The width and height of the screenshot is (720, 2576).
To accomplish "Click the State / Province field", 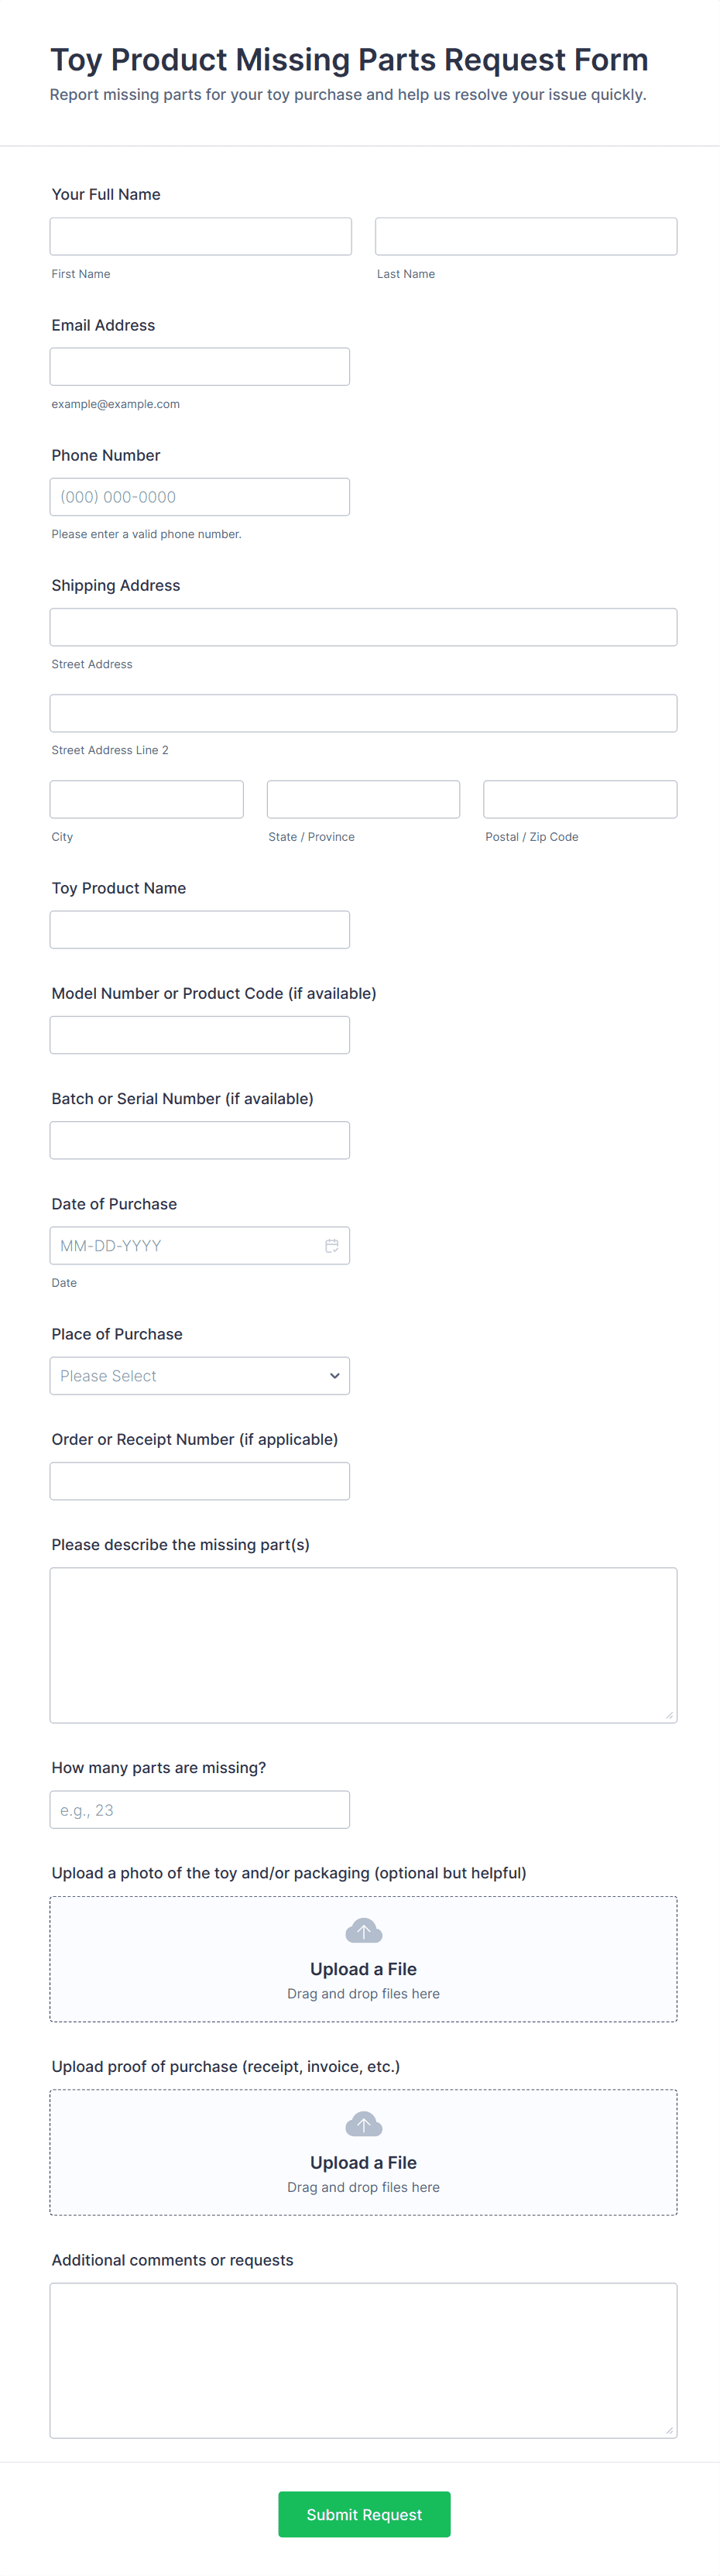I will pos(363,799).
